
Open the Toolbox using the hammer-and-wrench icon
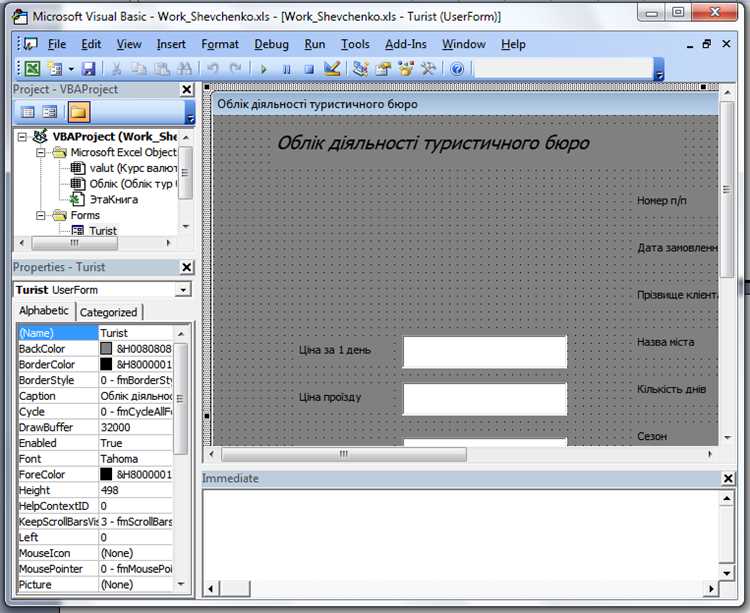[x=429, y=69]
